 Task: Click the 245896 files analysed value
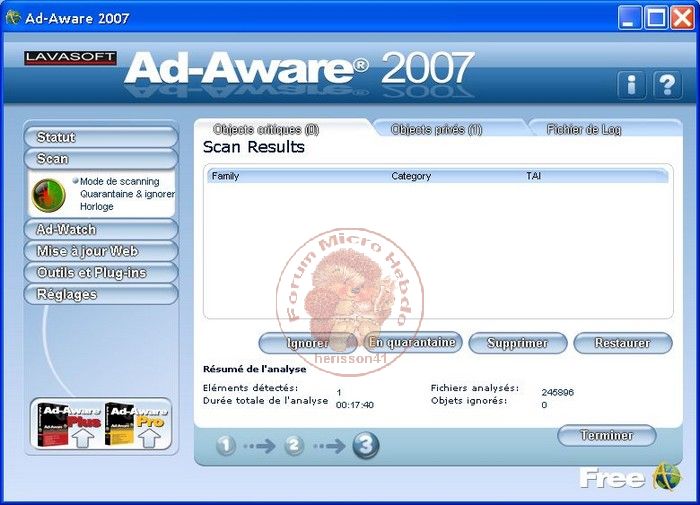point(558,392)
